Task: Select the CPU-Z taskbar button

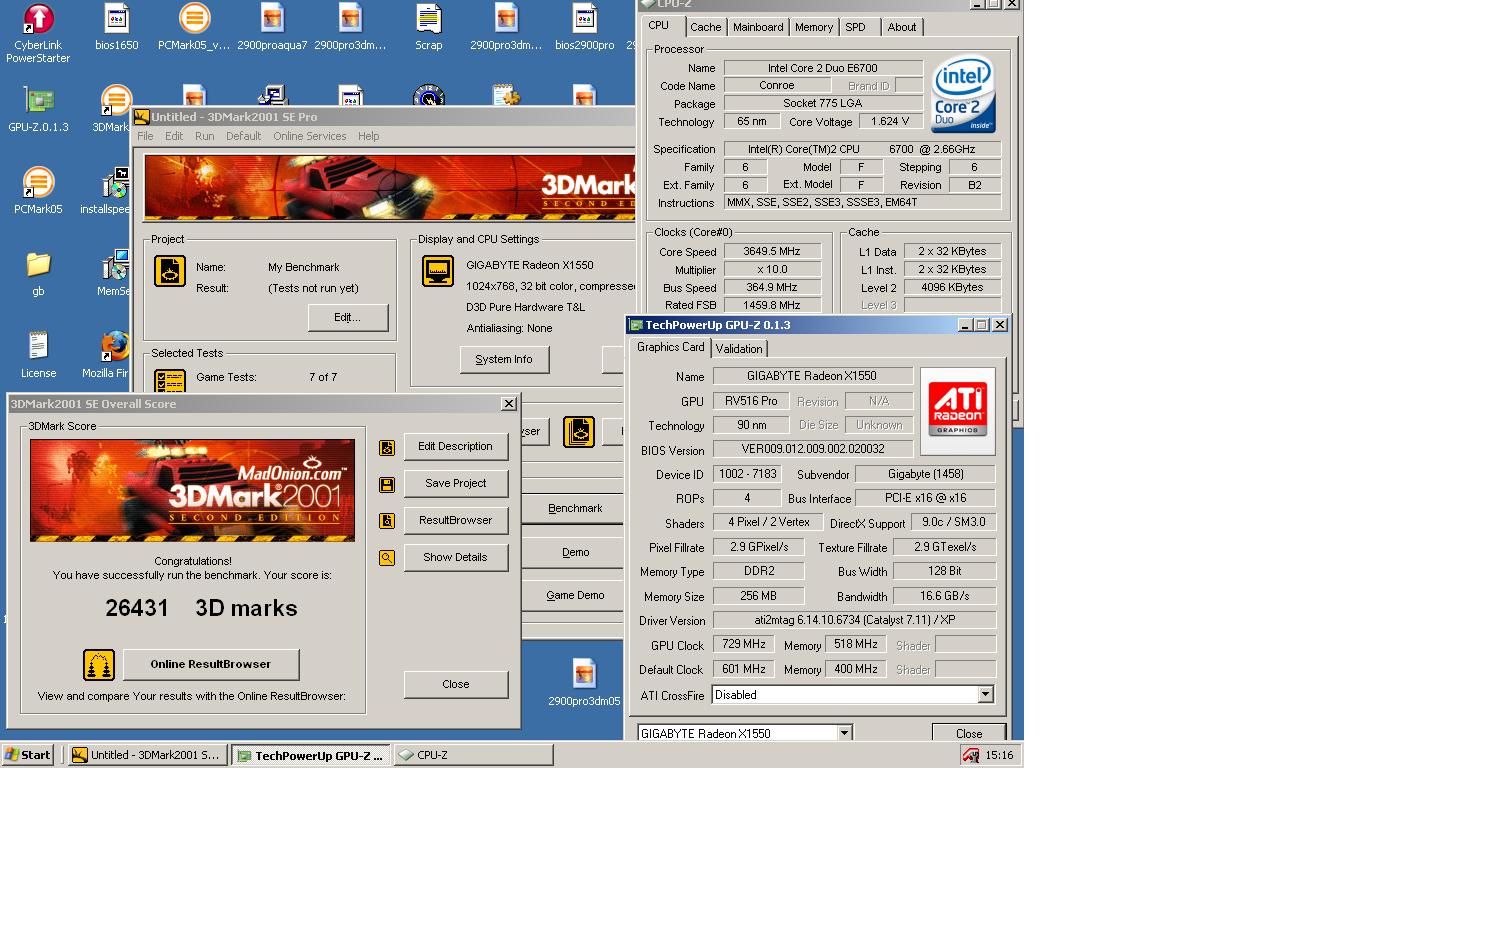Action: tap(473, 756)
